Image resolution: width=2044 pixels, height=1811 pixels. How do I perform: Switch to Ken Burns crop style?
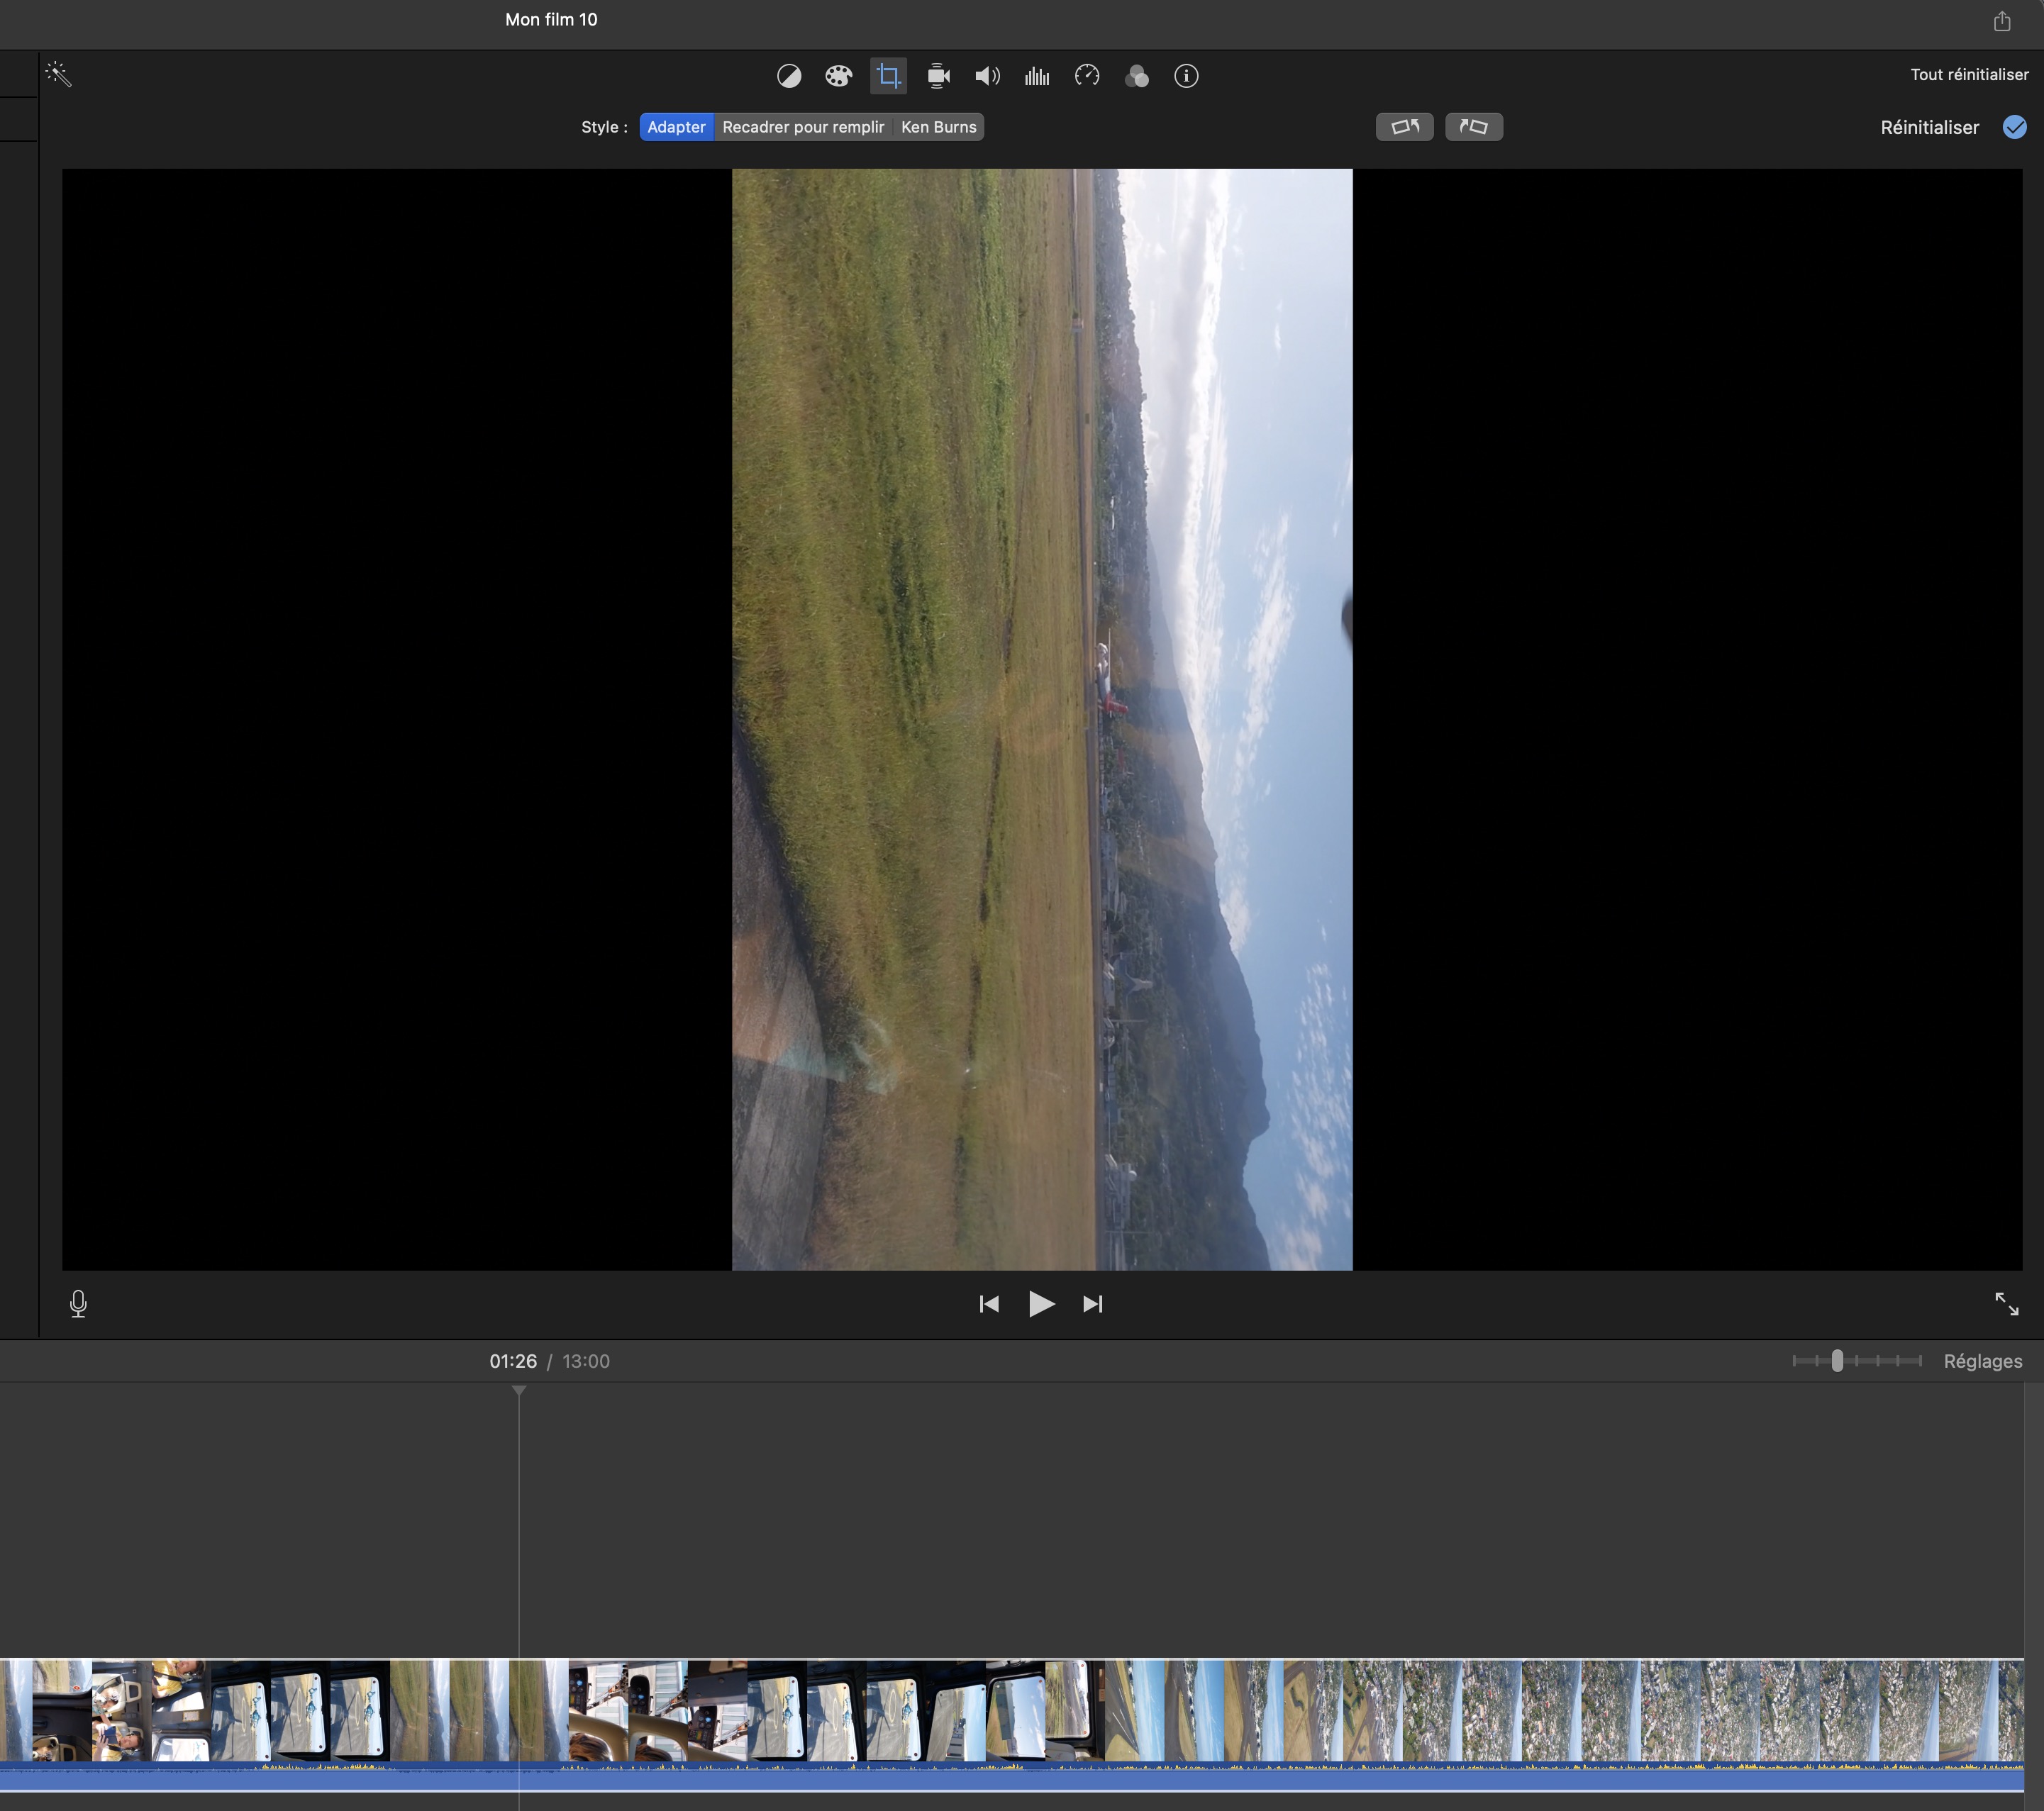coord(938,127)
